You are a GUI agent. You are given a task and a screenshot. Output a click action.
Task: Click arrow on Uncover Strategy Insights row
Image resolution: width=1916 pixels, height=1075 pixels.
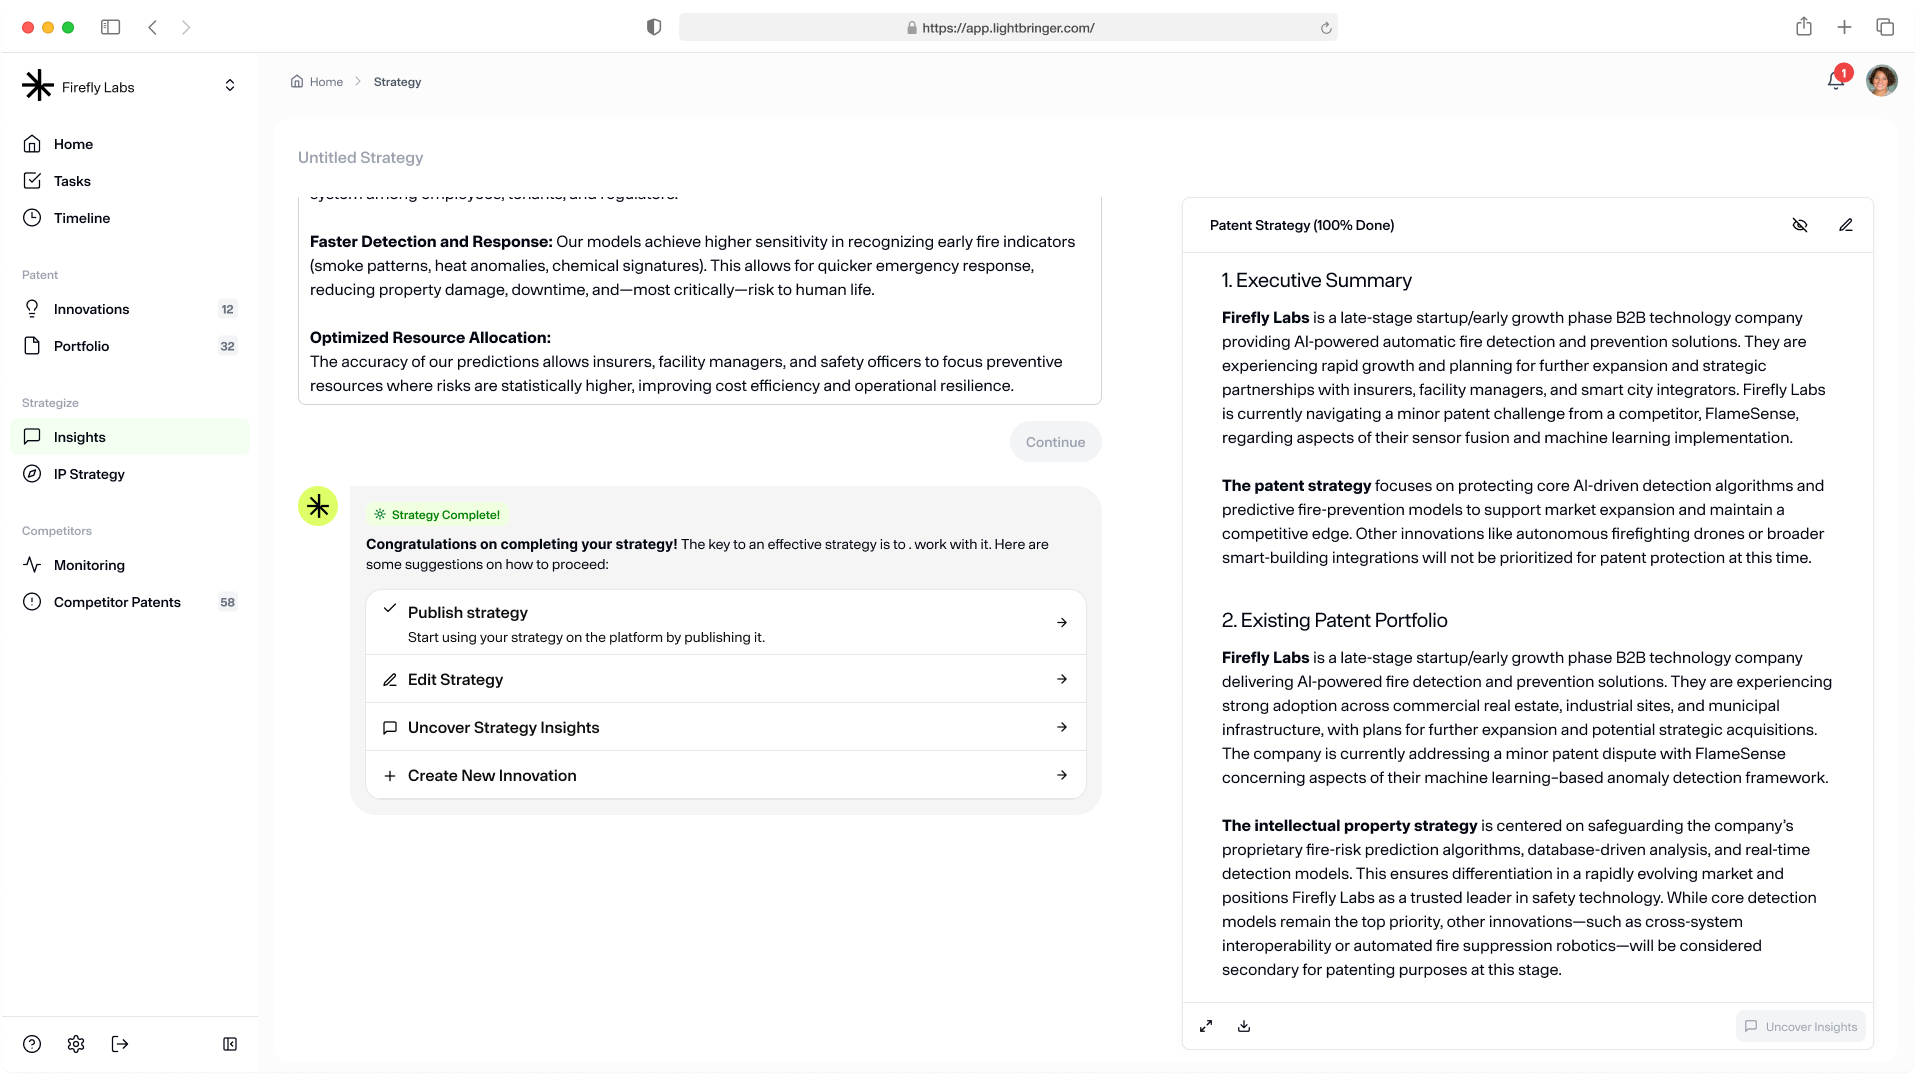click(x=1062, y=727)
